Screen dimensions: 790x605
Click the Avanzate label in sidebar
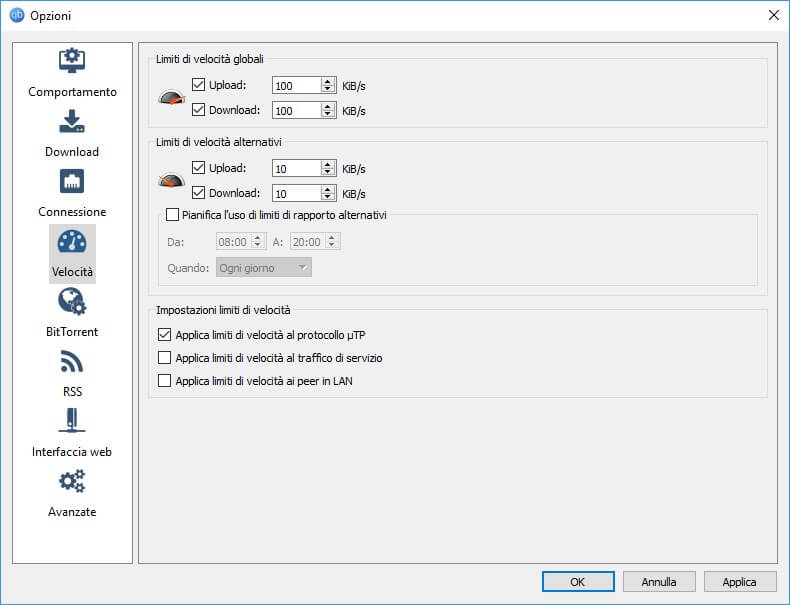pyautogui.click(x=72, y=511)
